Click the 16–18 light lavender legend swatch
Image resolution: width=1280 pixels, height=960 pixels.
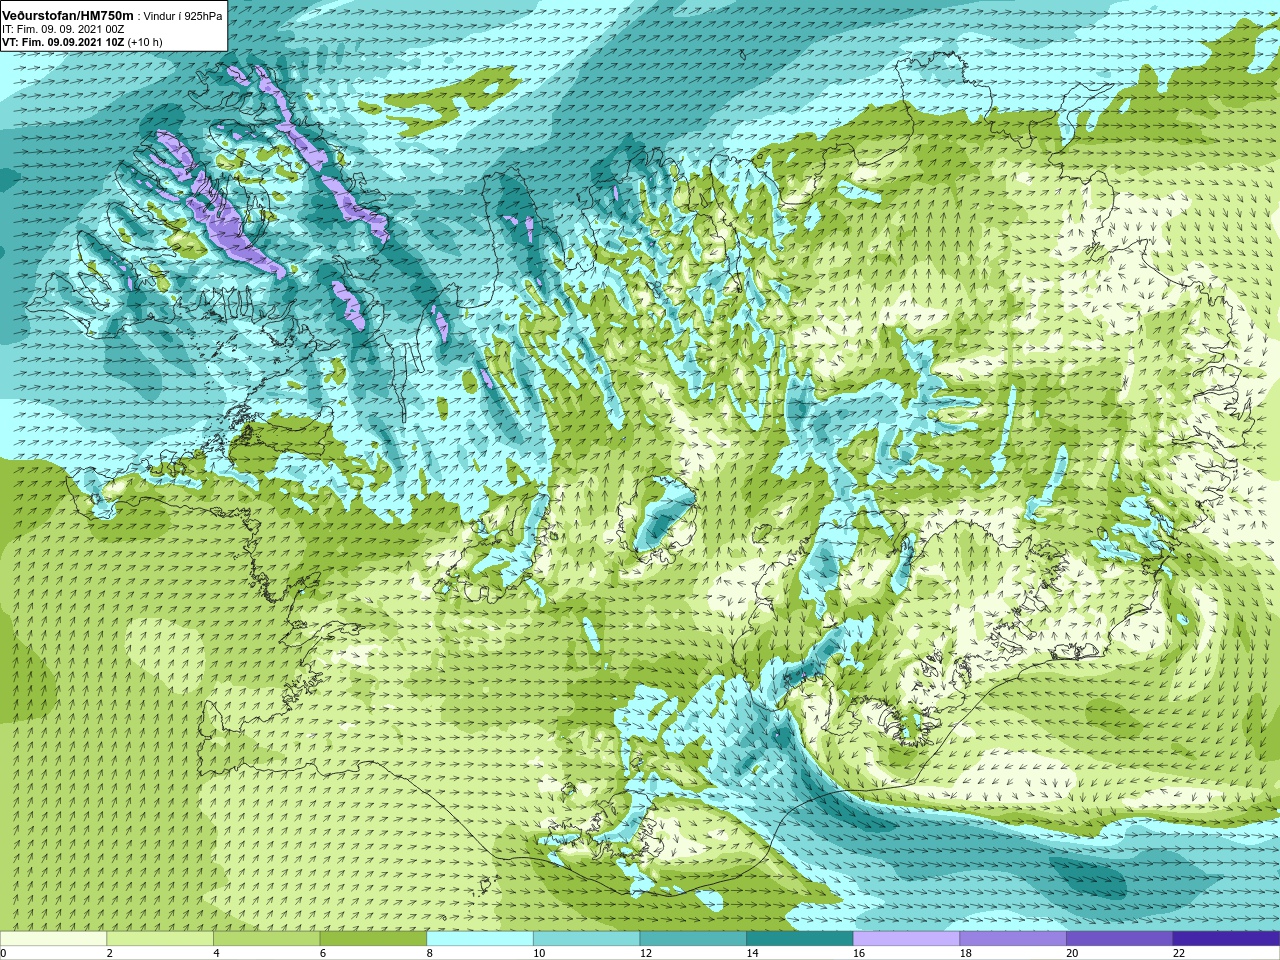(907, 939)
